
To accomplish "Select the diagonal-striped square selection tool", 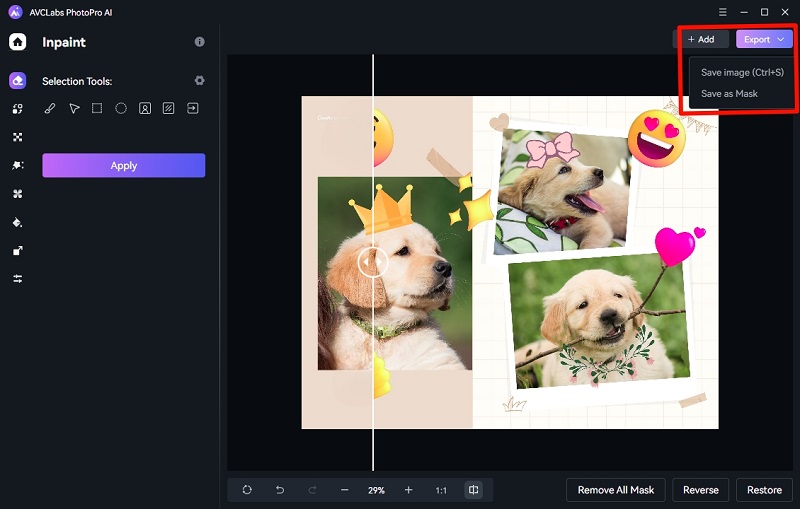I will [168, 108].
